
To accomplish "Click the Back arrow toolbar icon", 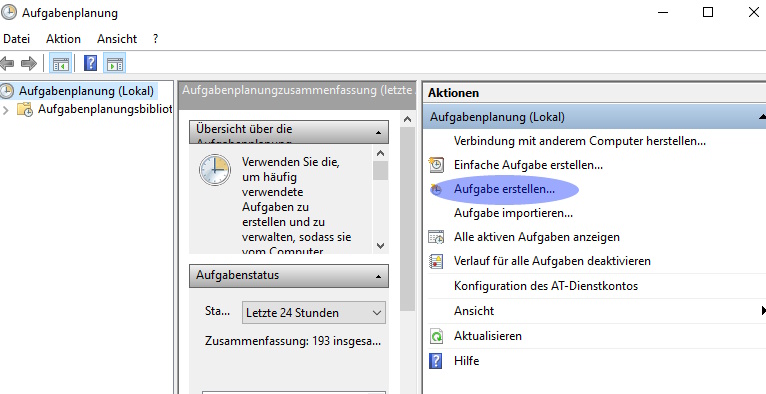I will coord(7,63).
